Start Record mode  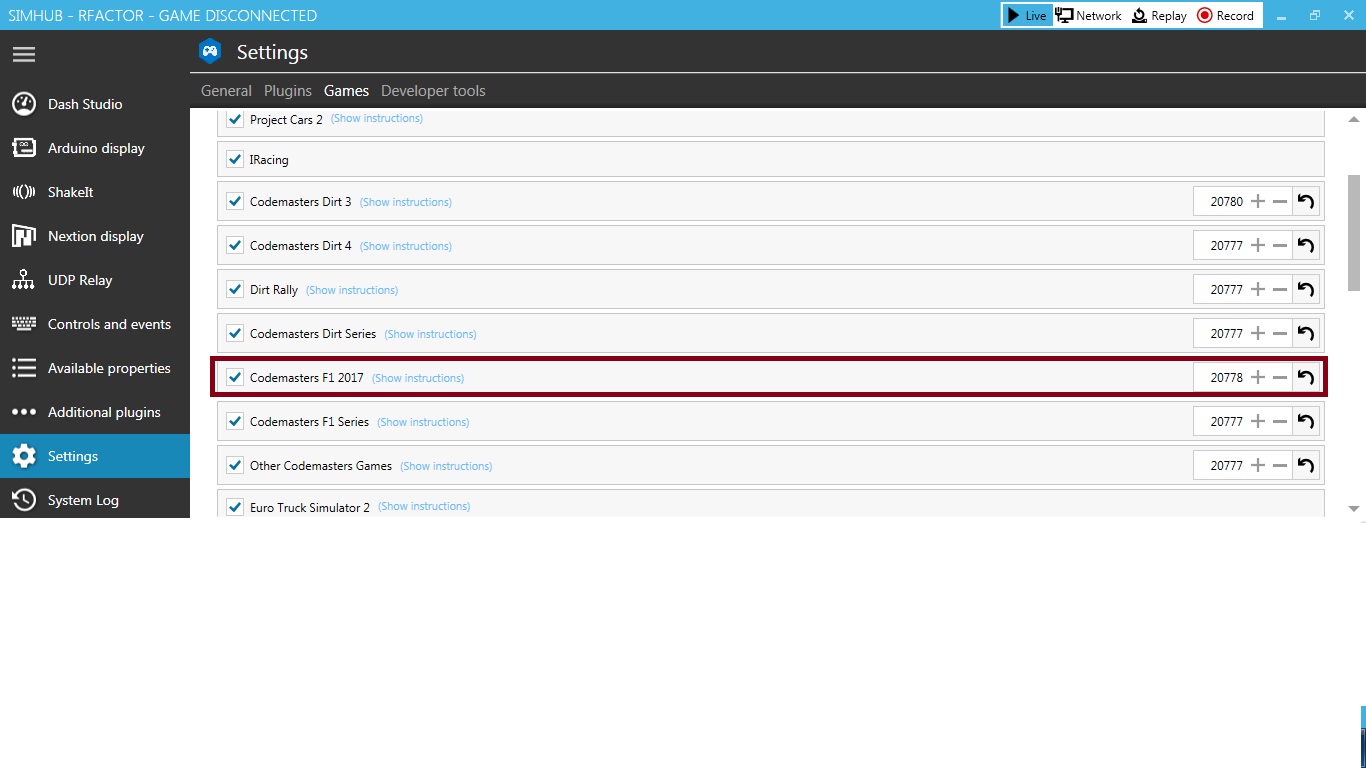pyautogui.click(x=1226, y=15)
